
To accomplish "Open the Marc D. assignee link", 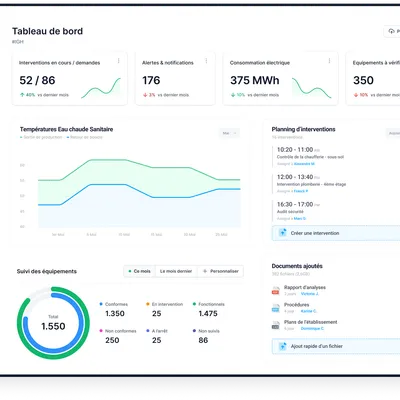I will pyautogui.click(x=300, y=219).
